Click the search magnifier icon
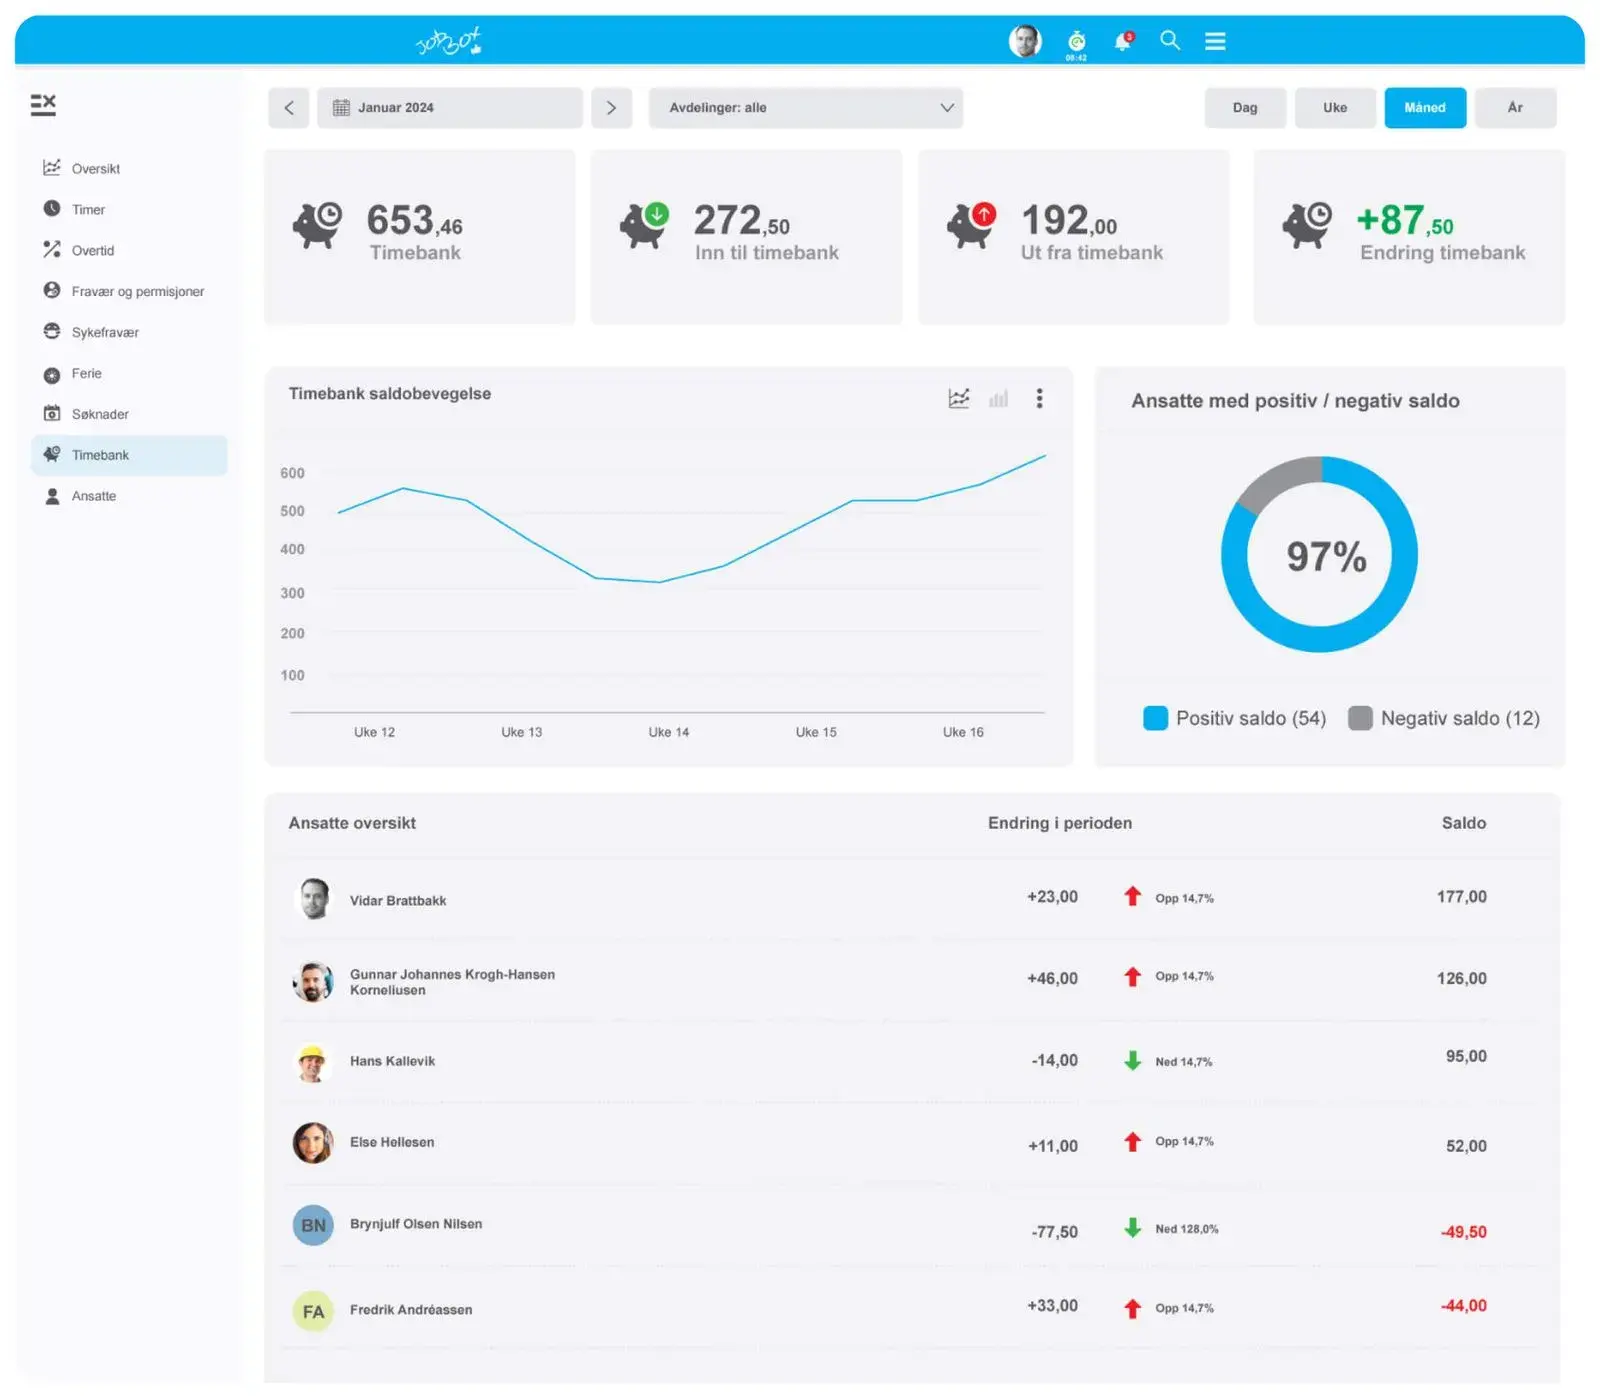Image resolution: width=1600 pixels, height=1398 pixels. click(x=1169, y=40)
